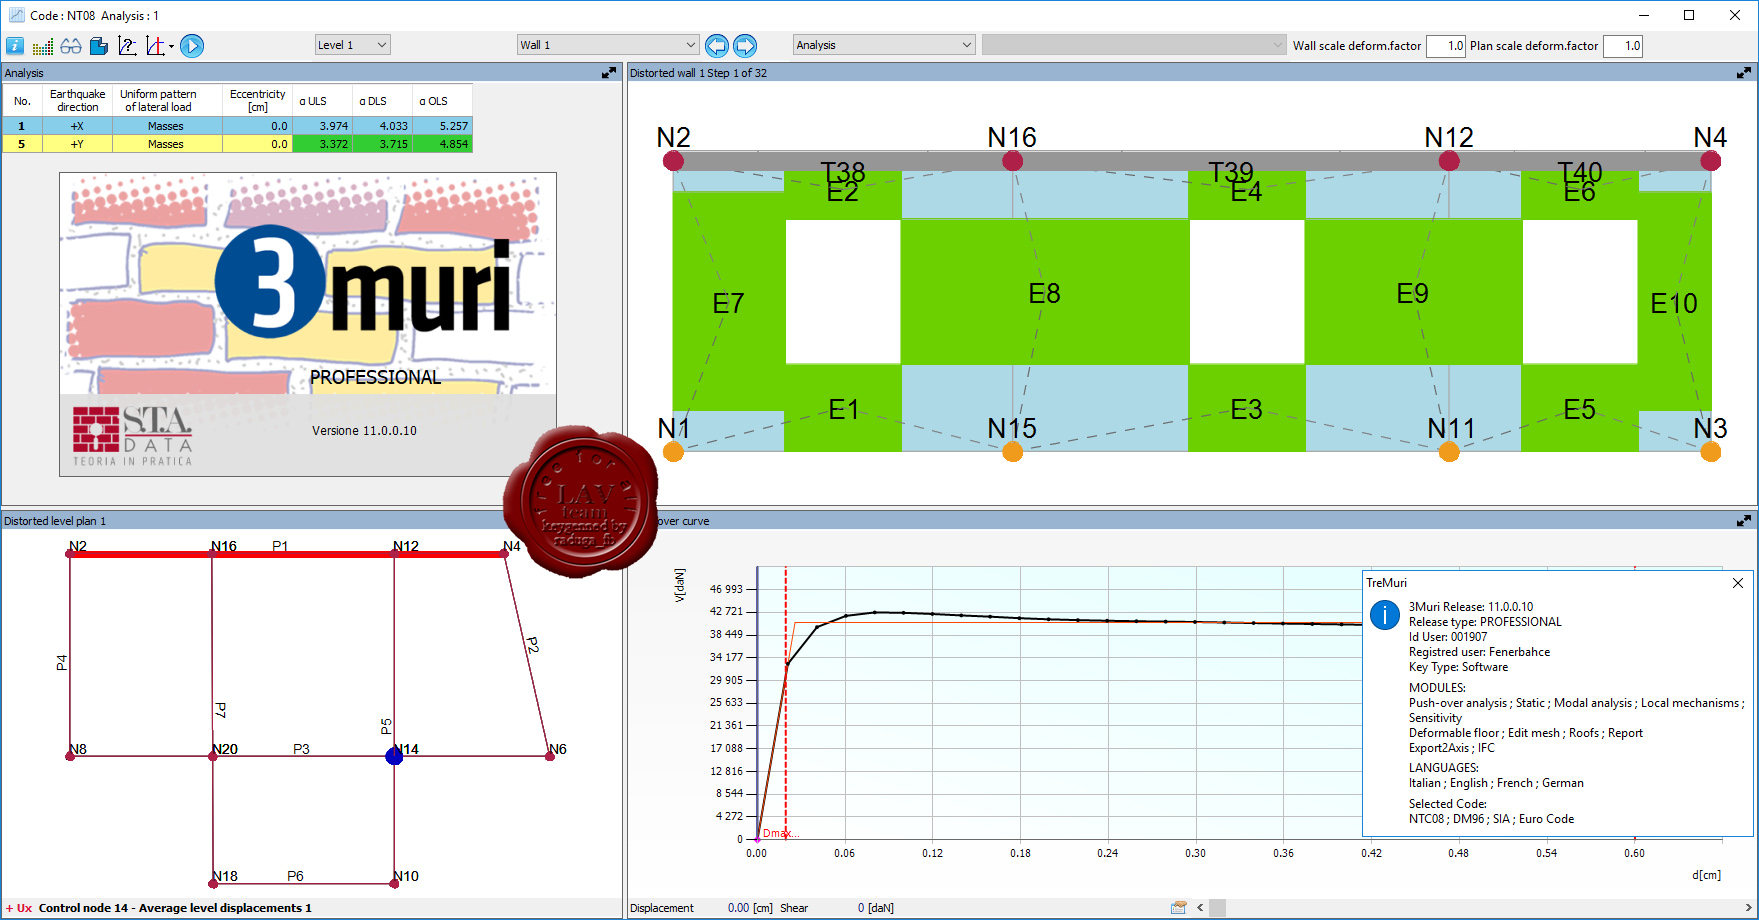Click the Eccentricity column header

click(x=257, y=101)
